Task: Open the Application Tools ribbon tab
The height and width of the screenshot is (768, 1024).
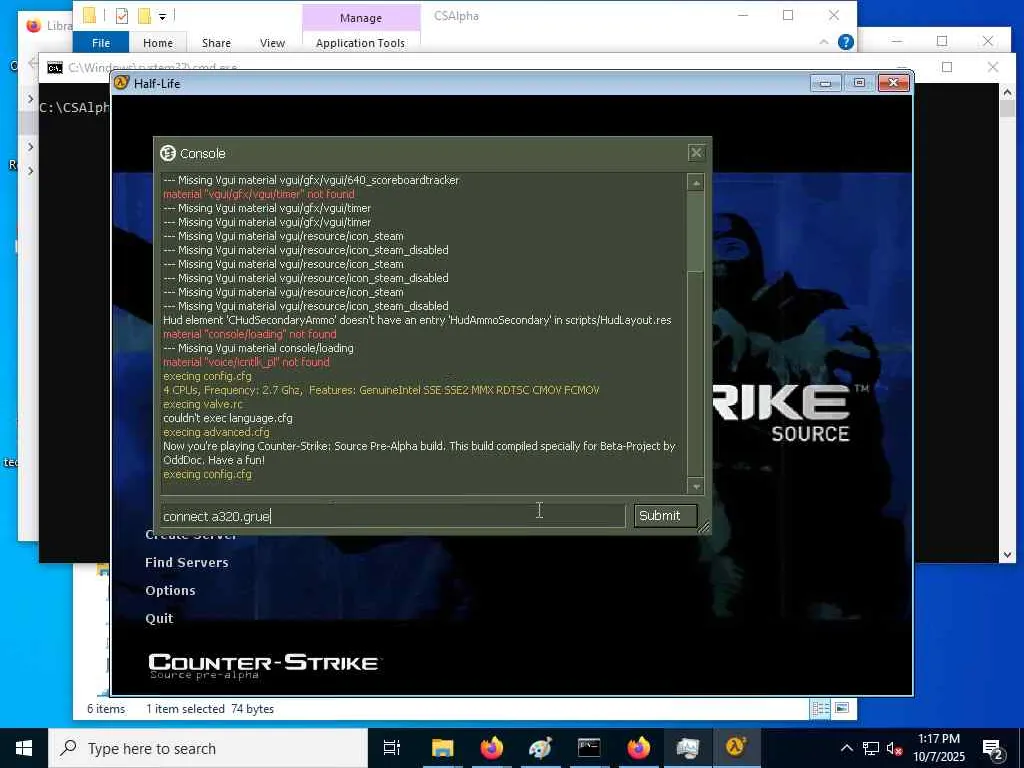Action: (x=360, y=42)
